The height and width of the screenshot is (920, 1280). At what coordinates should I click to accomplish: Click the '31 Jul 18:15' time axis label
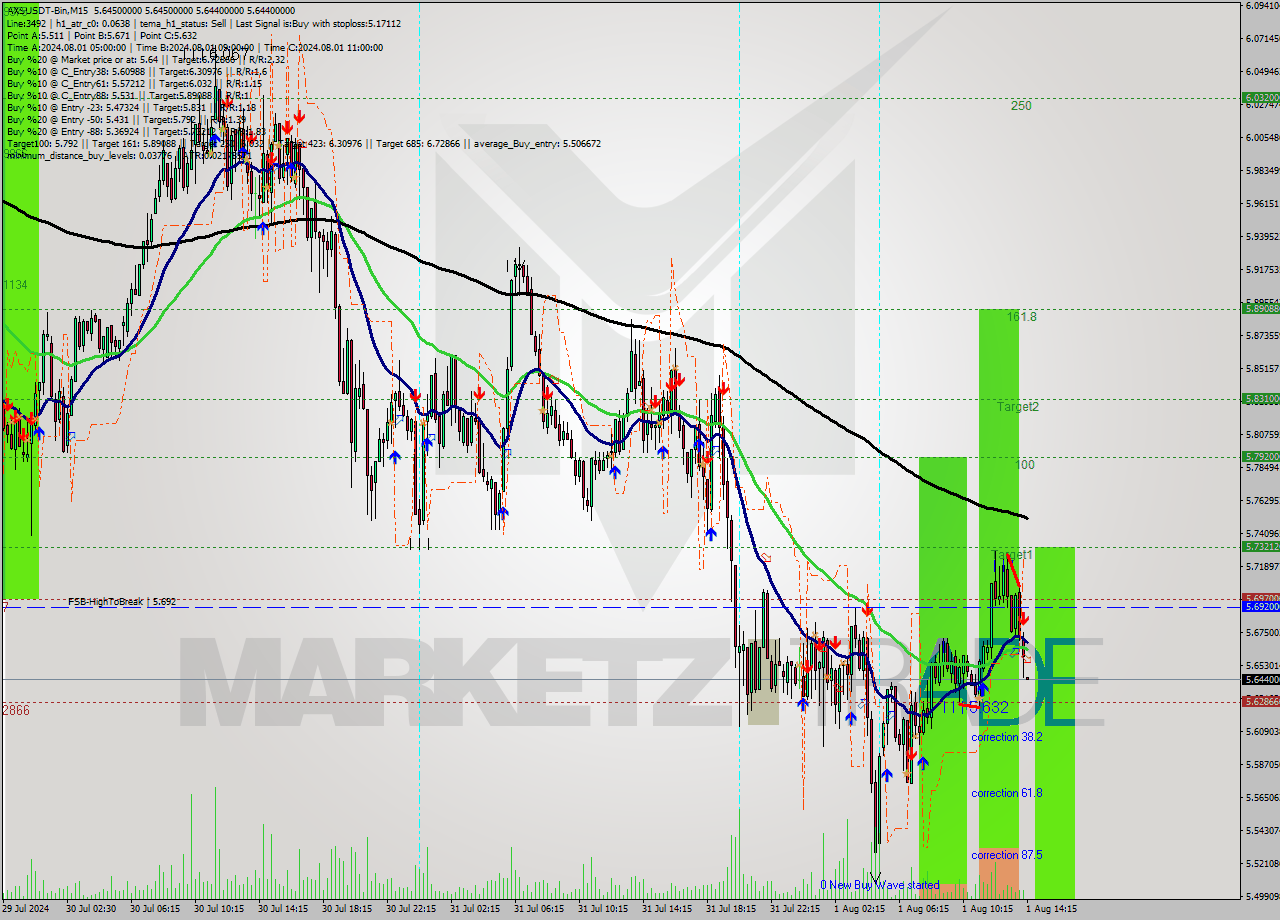[x=731, y=909]
